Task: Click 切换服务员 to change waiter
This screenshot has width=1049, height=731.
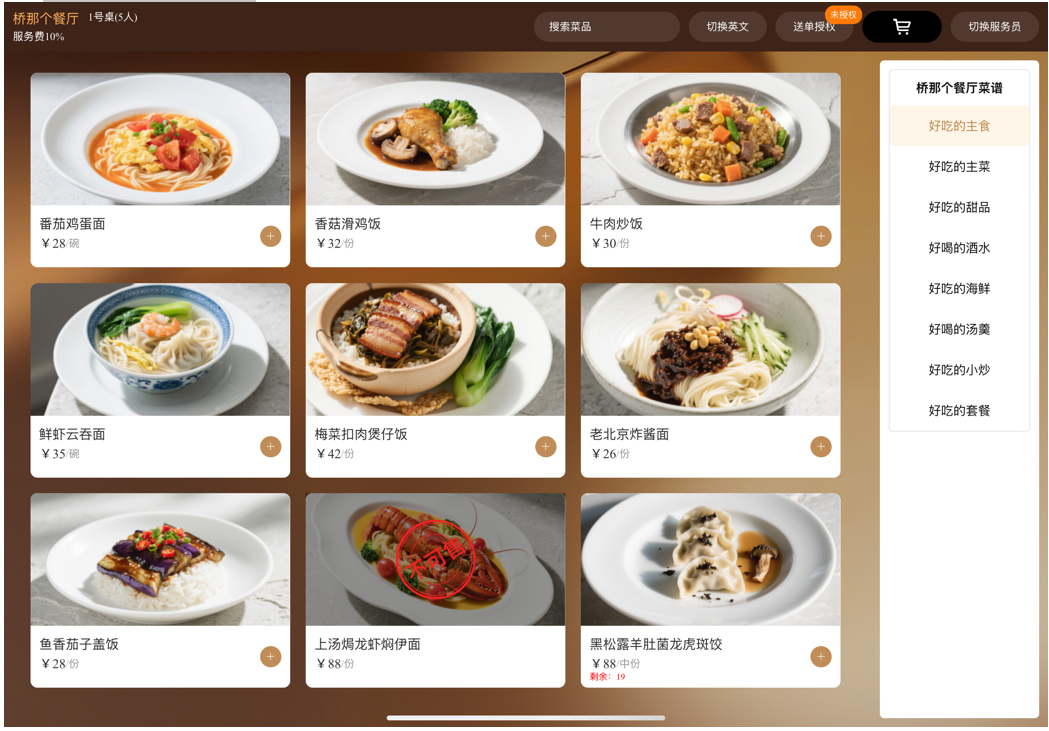Action: point(994,27)
